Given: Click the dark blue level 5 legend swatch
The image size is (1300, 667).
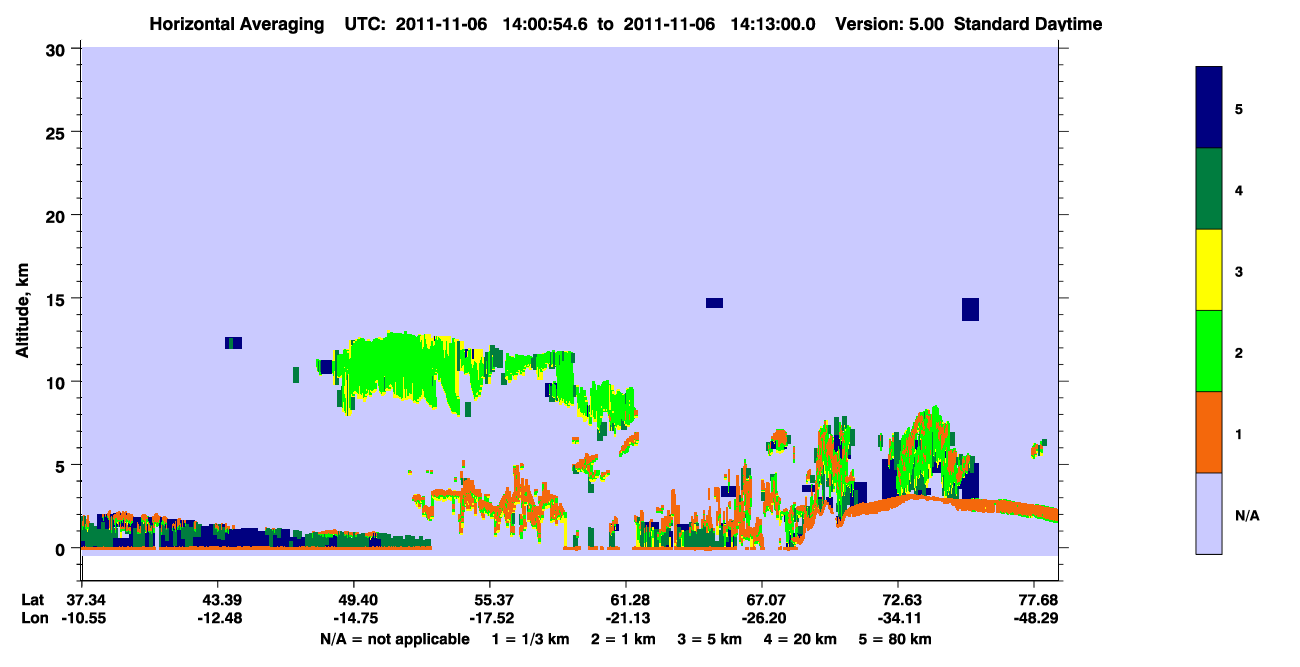Looking at the screenshot, I should tap(1209, 108).
